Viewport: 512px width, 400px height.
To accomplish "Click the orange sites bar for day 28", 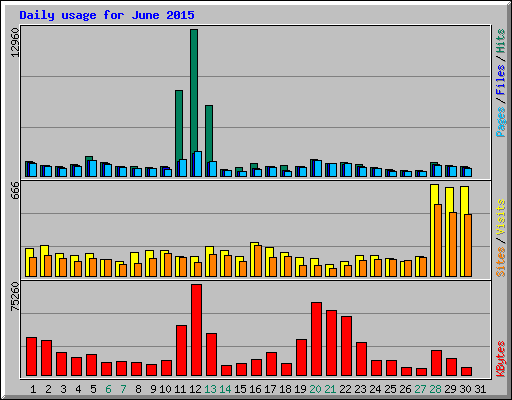I will 438,240.
